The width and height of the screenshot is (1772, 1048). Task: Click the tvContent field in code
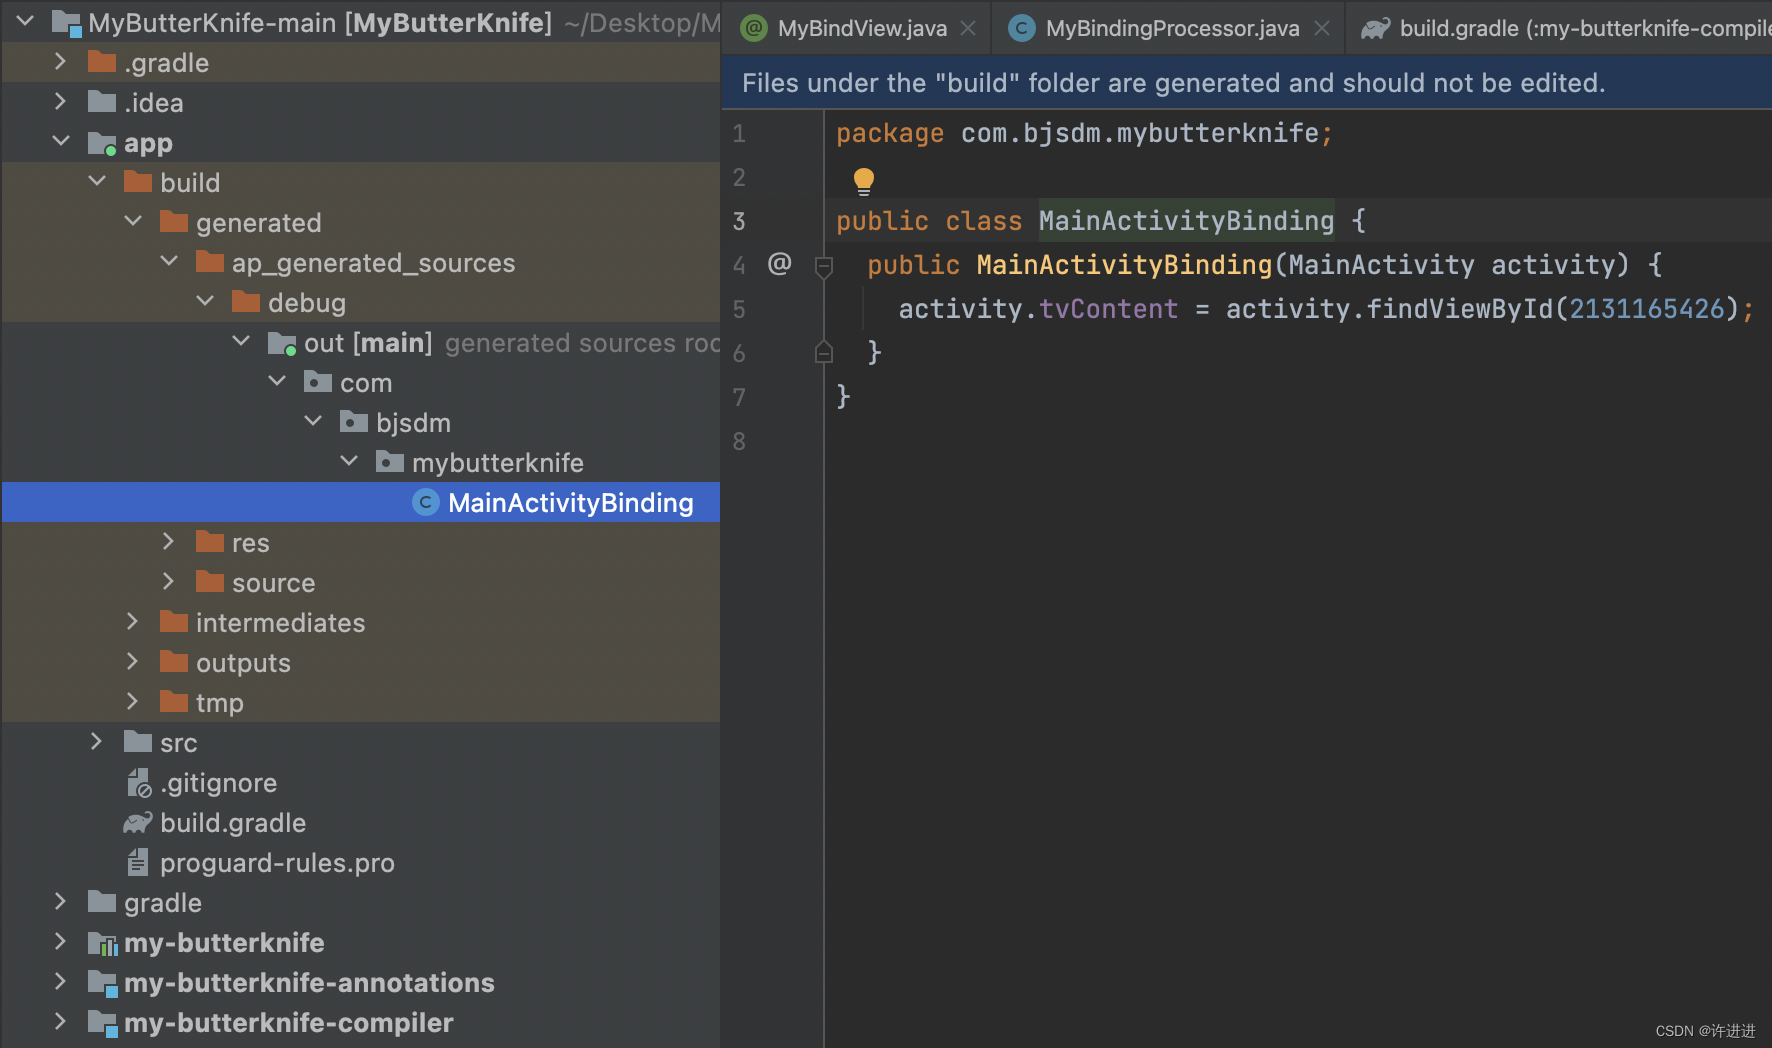point(1108,309)
